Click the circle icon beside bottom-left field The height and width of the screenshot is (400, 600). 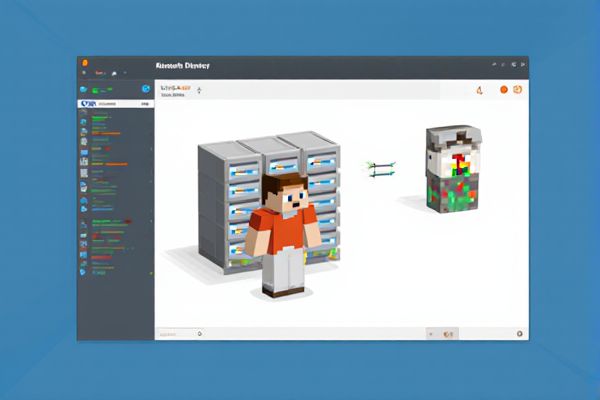click(x=200, y=334)
